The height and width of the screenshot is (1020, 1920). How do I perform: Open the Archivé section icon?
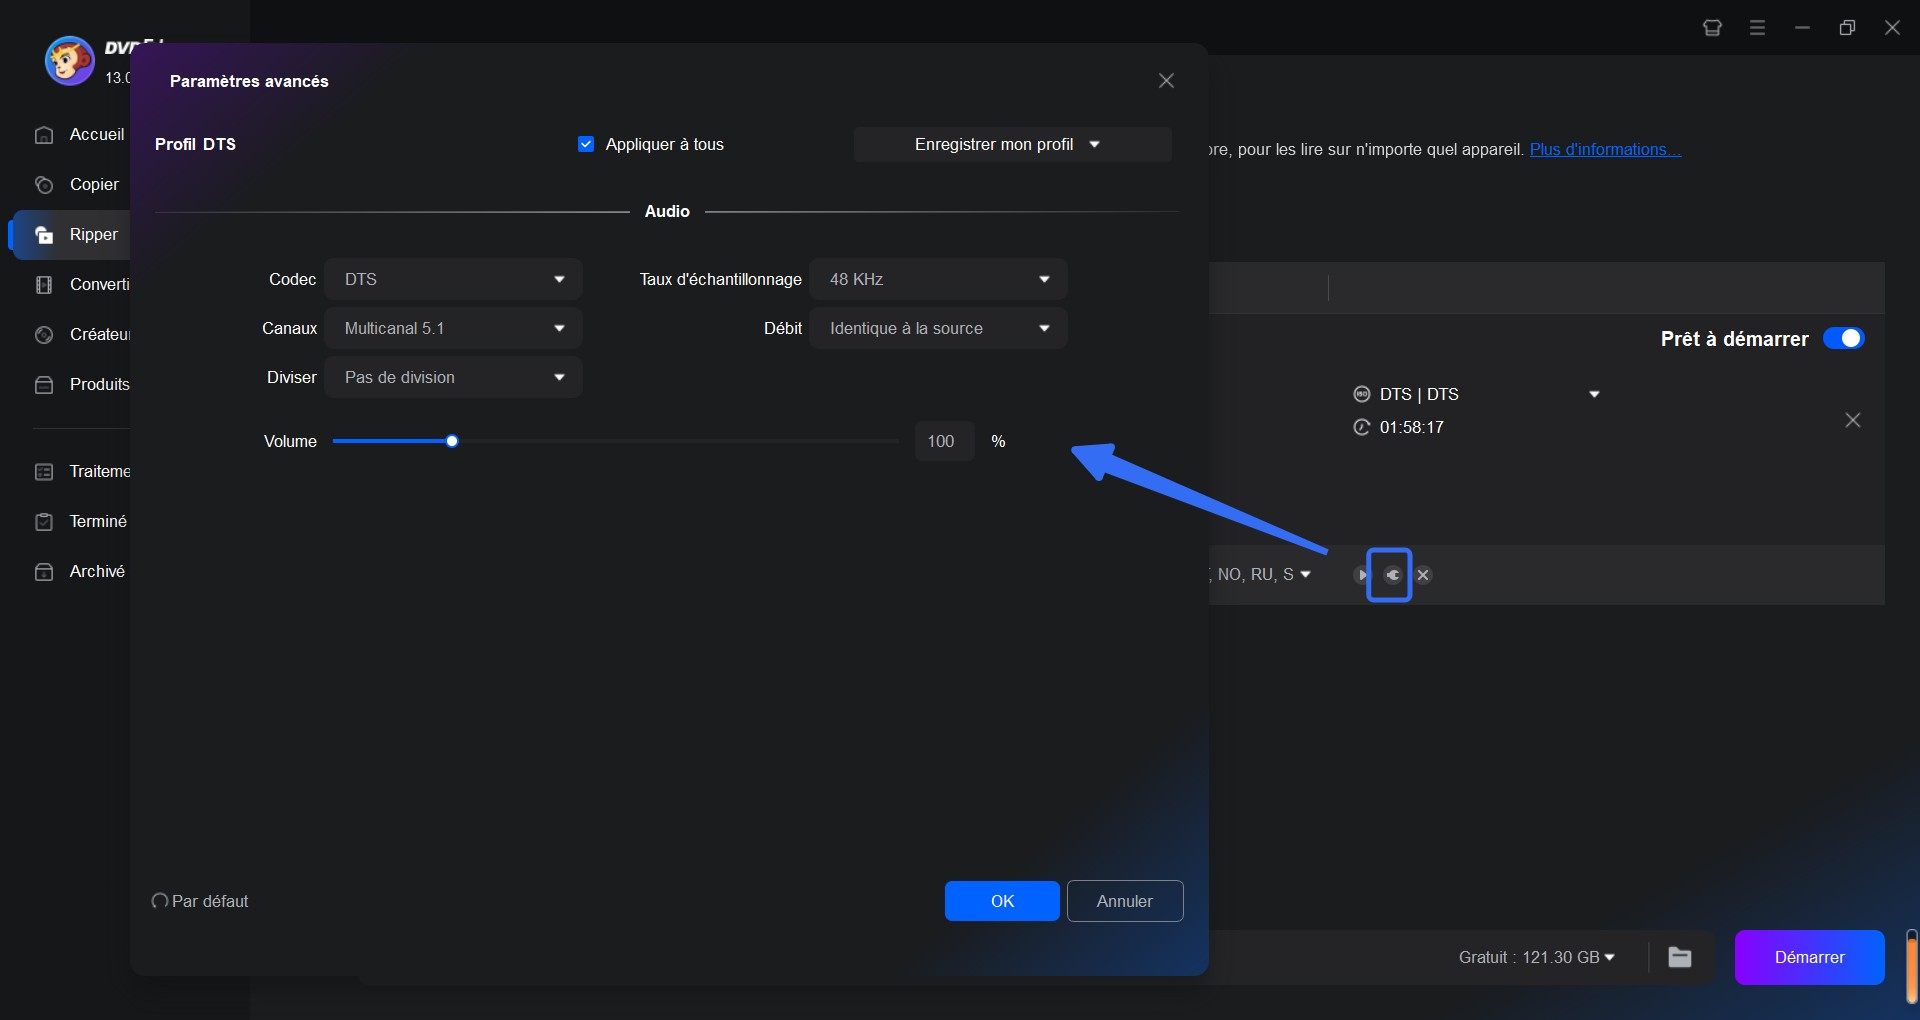pyautogui.click(x=44, y=572)
